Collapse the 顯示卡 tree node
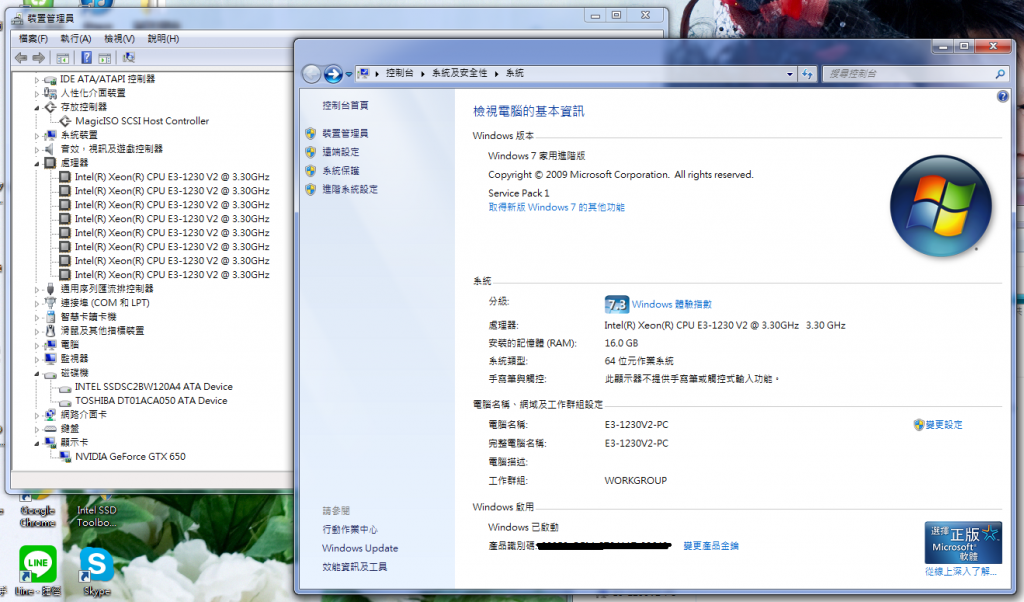Screen dimensions: 1024x602 coord(37,443)
